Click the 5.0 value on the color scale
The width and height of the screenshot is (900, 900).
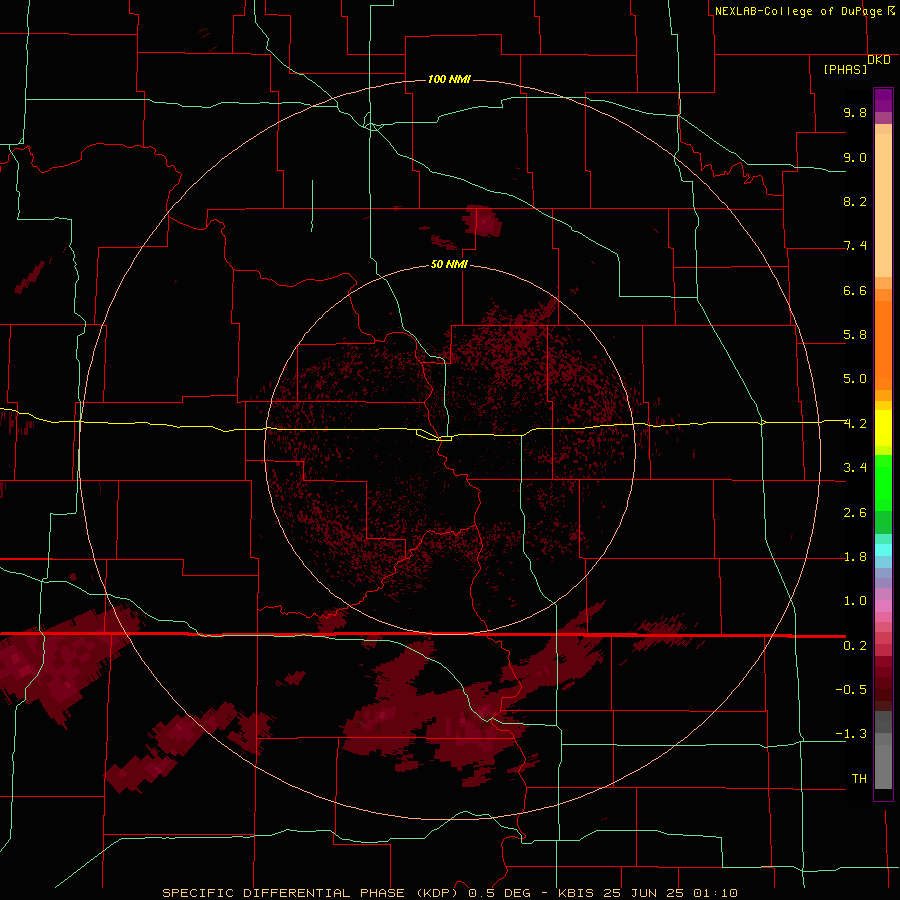855,379
